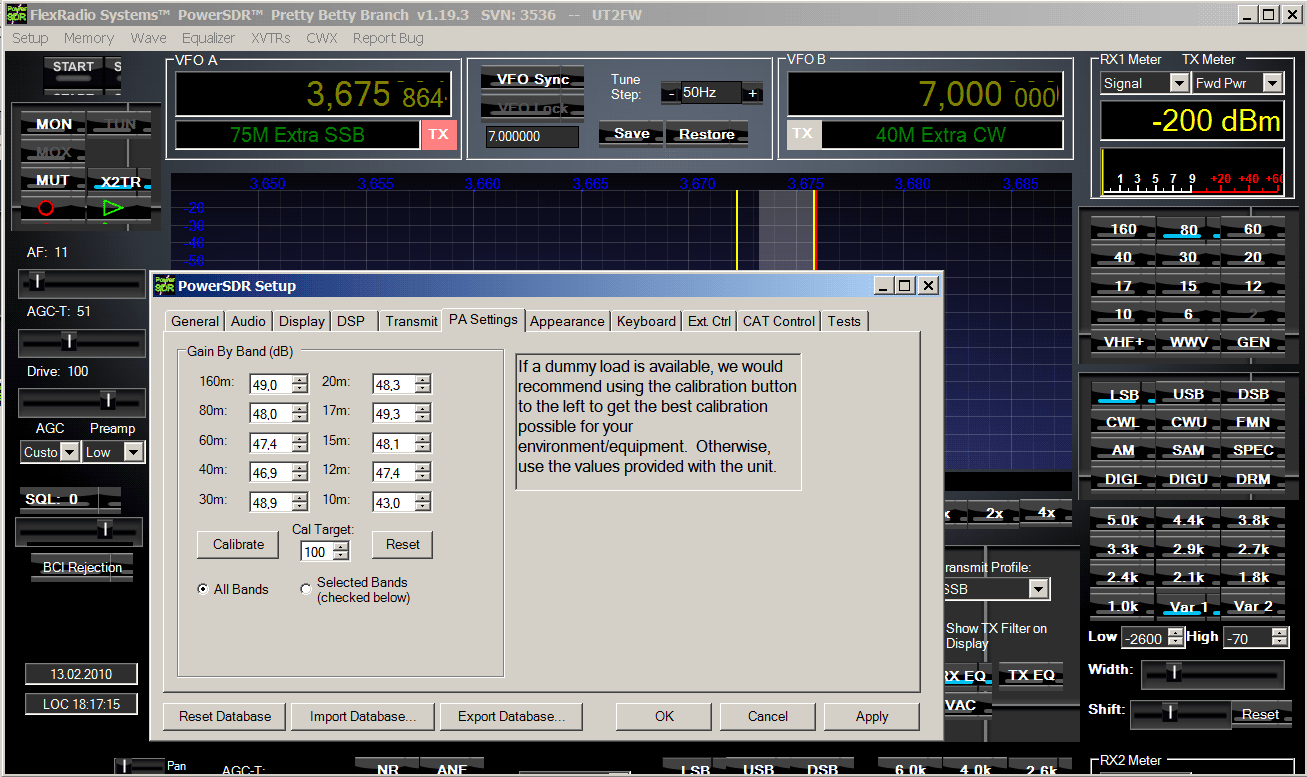1307x777 pixels.
Task: Increase the Low filter value using its spinner
Action: click(x=1175, y=632)
